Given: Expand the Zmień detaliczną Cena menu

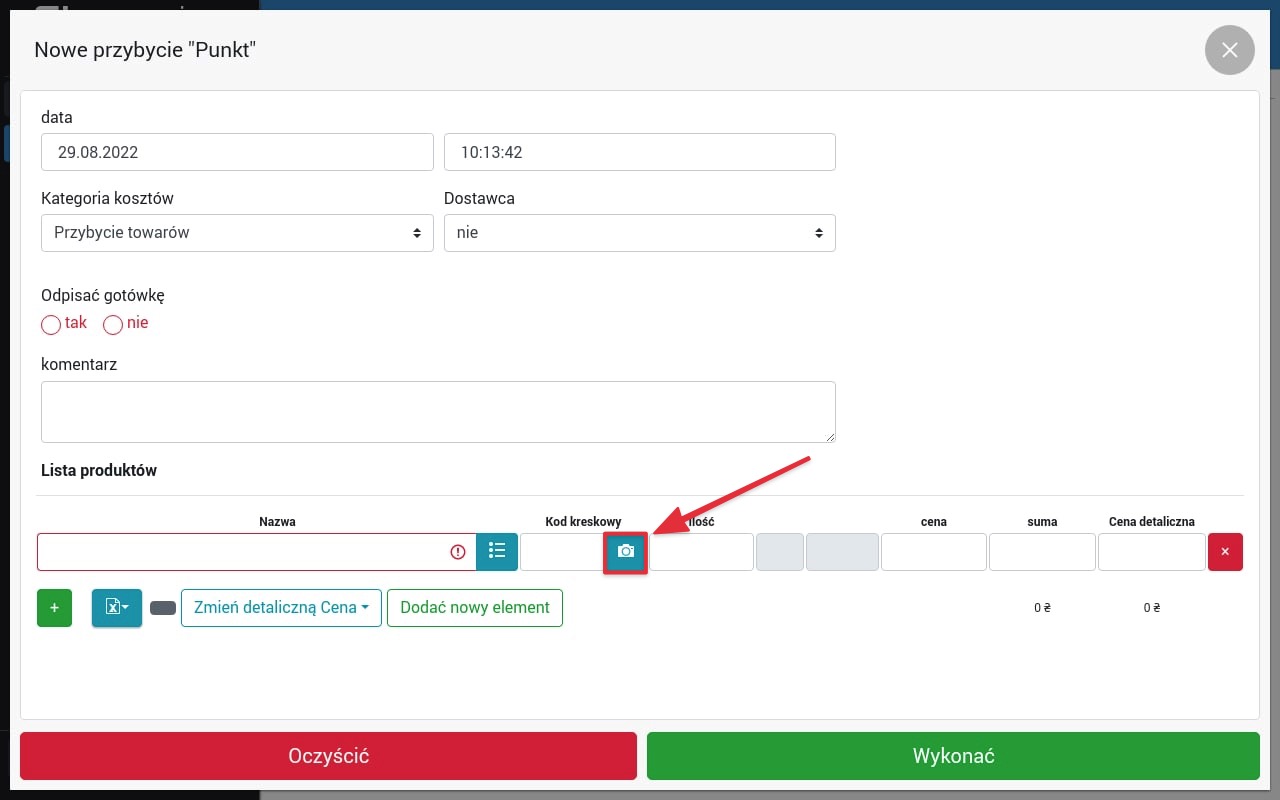Looking at the screenshot, I should coord(281,608).
